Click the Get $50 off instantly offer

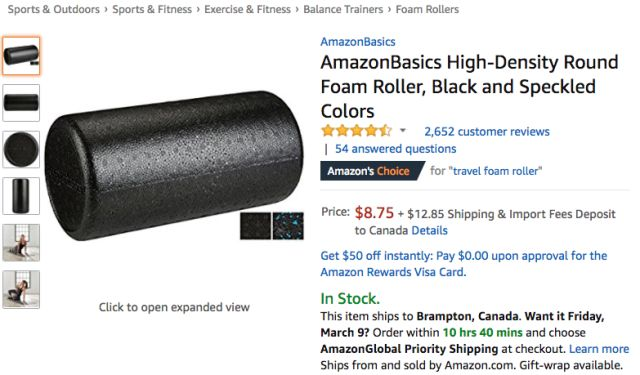click(x=464, y=264)
